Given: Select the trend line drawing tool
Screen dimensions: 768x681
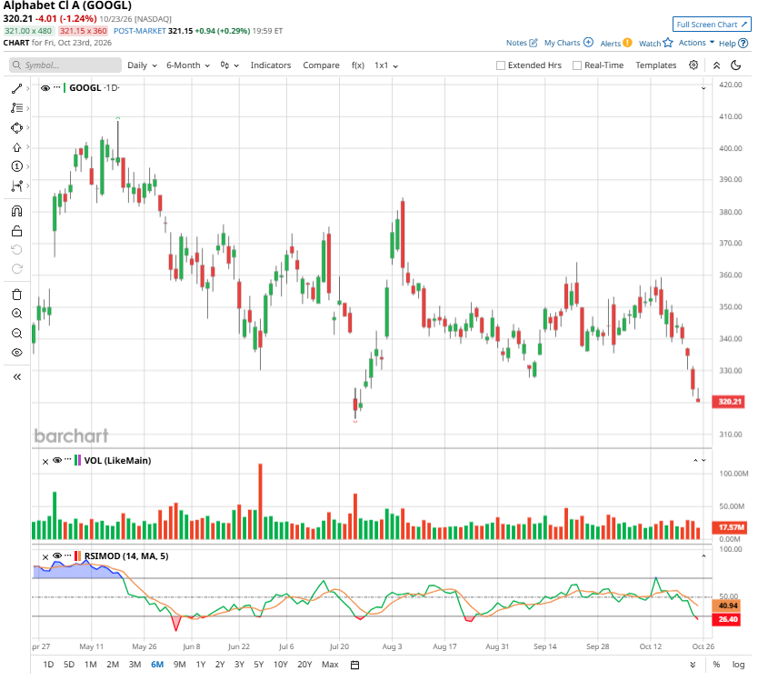Looking at the screenshot, I should 17,89.
